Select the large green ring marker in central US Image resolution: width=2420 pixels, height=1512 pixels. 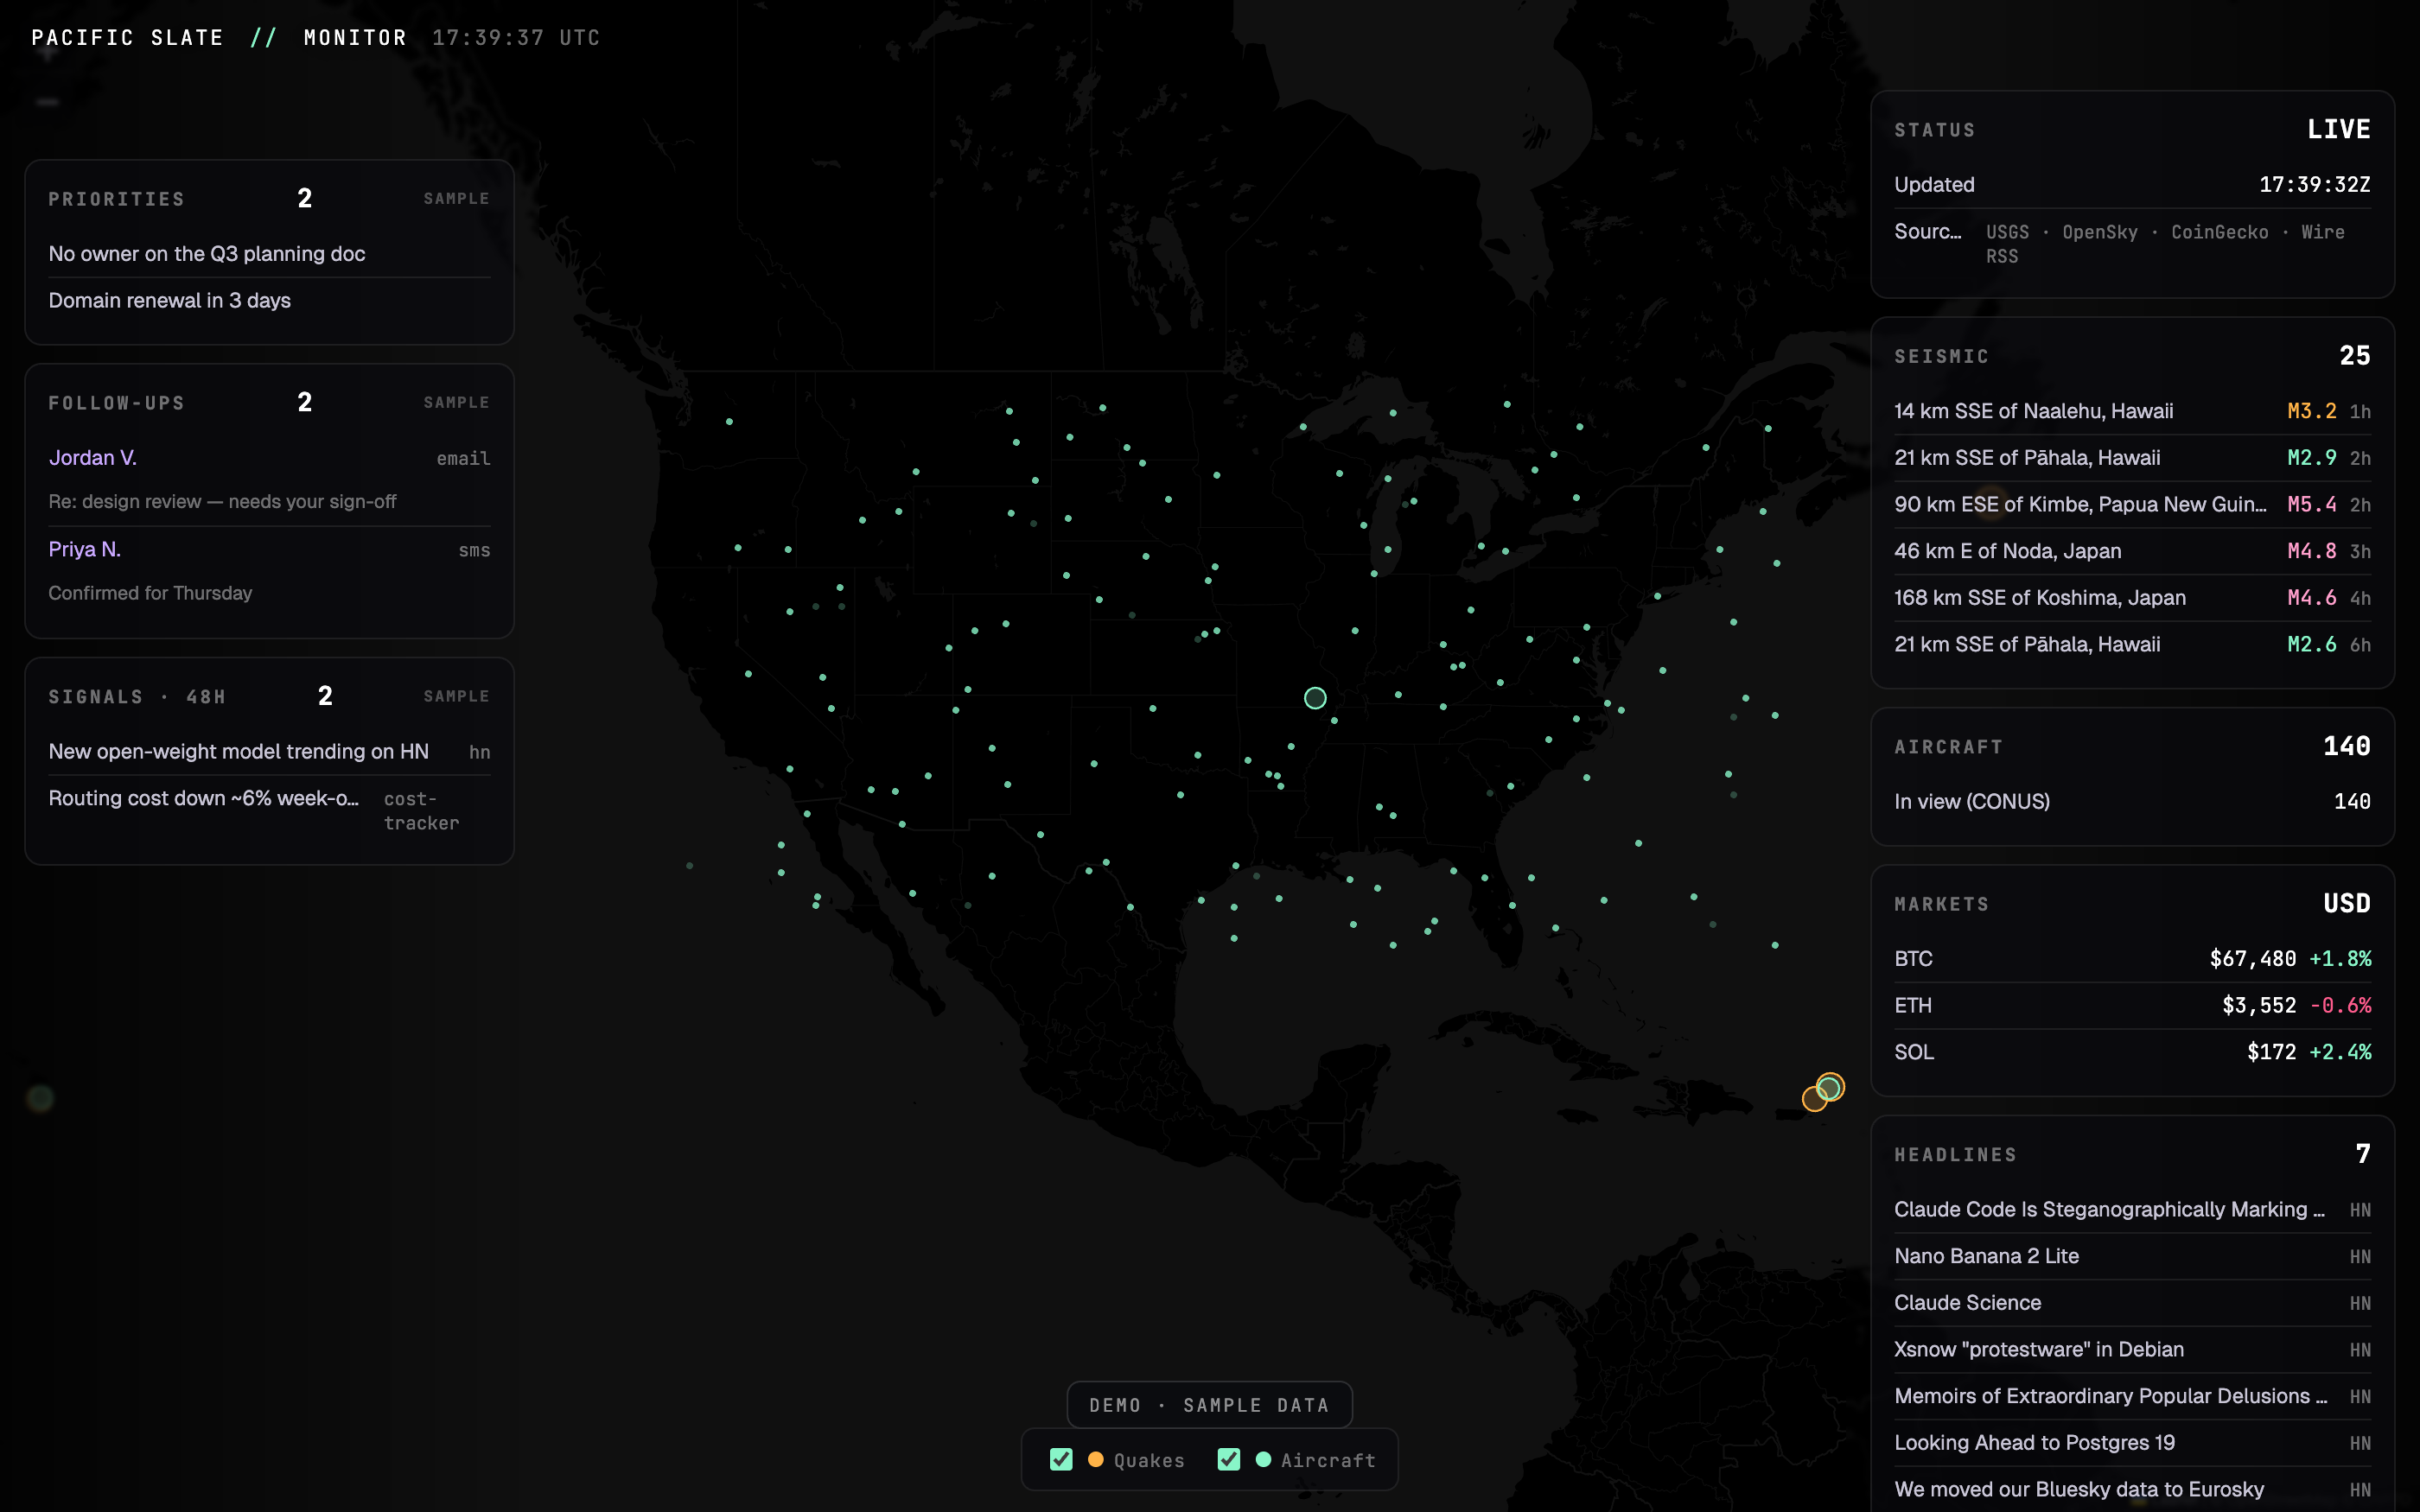[x=1315, y=698]
